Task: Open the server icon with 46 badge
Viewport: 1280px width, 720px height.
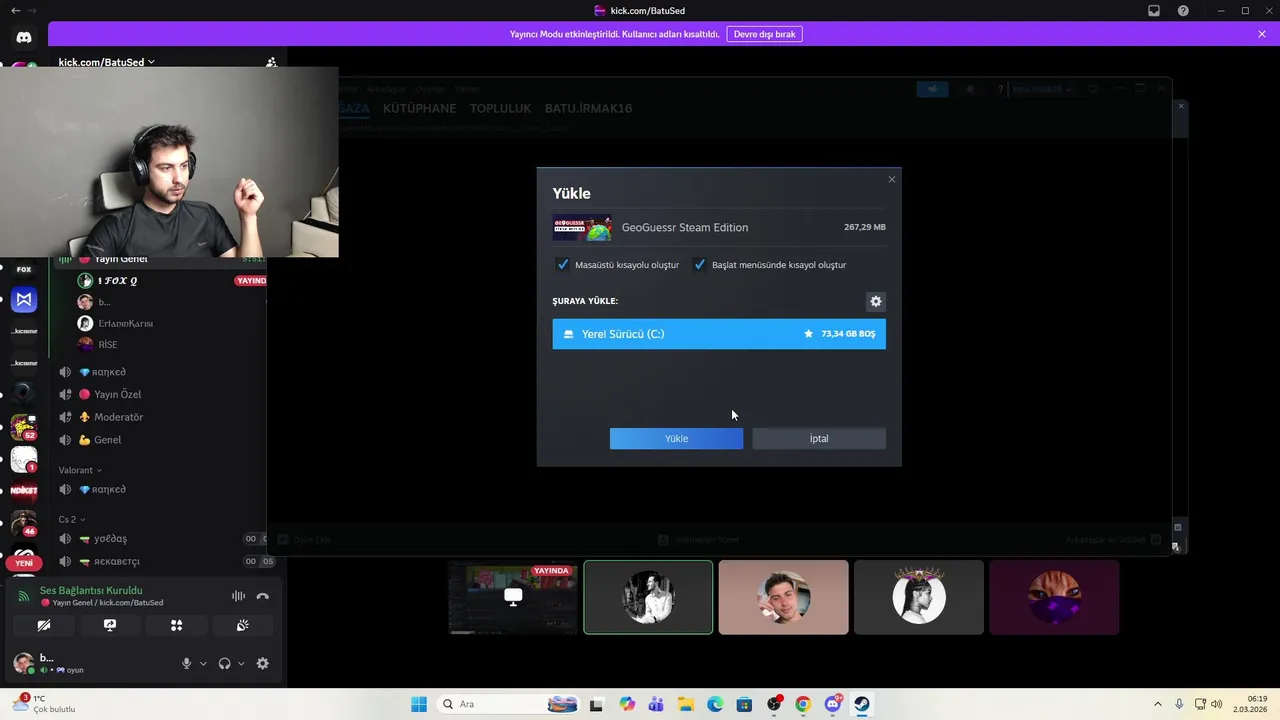Action: tap(24, 523)
